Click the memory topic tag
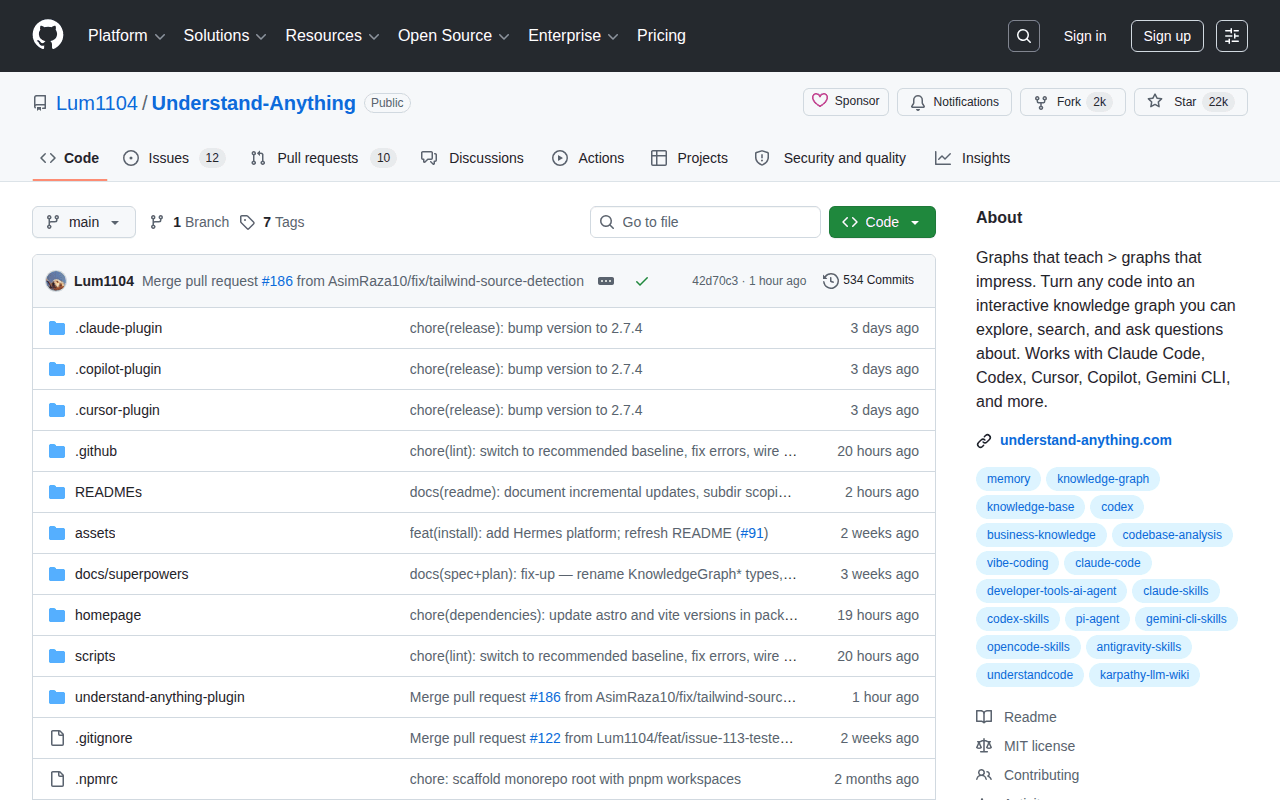The height and width of the screenshot is (800, 1280). [1009, 479]
